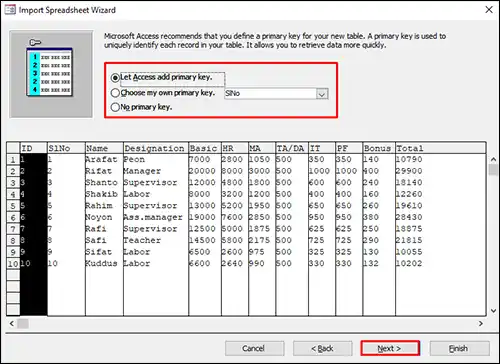Image resolution: width=500 pixels, height=364 pixels.
Task: Click row selector number 10
Action: 13,264
